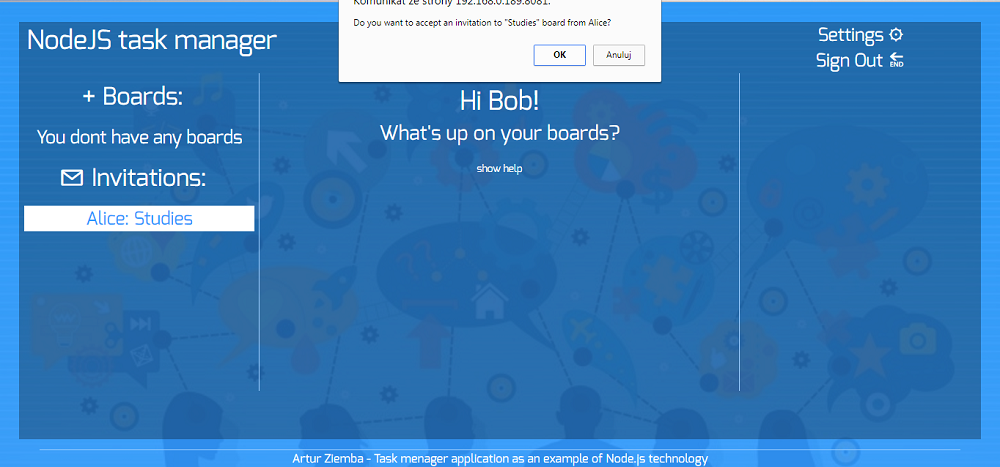The width and height of the screenshot is (1000, 467).
Task: Click the Boards heading in the sidebar
Action: (x=143, y=97)
